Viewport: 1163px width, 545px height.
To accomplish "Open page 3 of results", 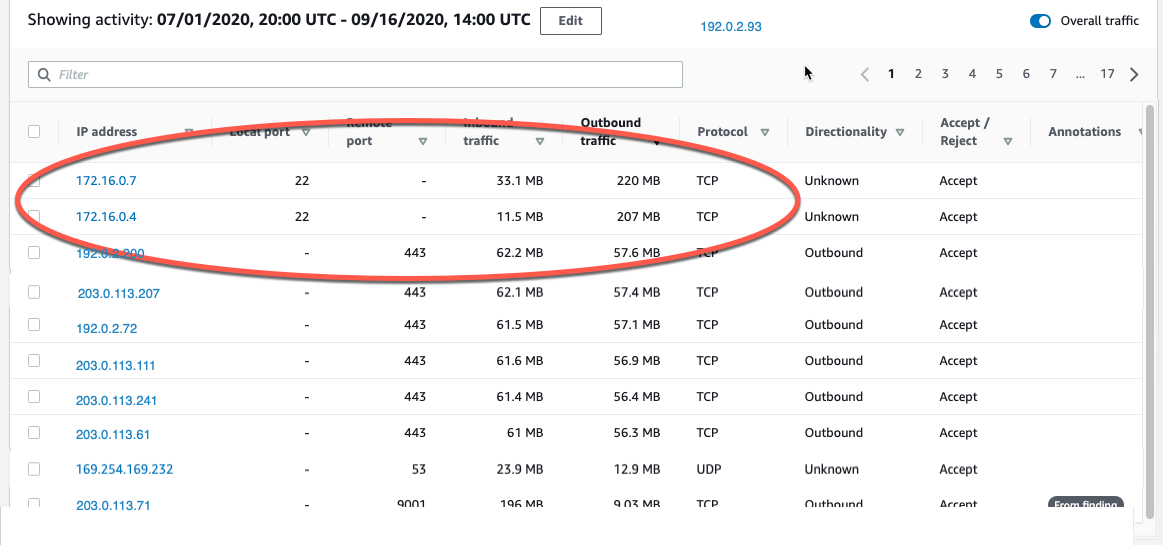I will [945, 74].
